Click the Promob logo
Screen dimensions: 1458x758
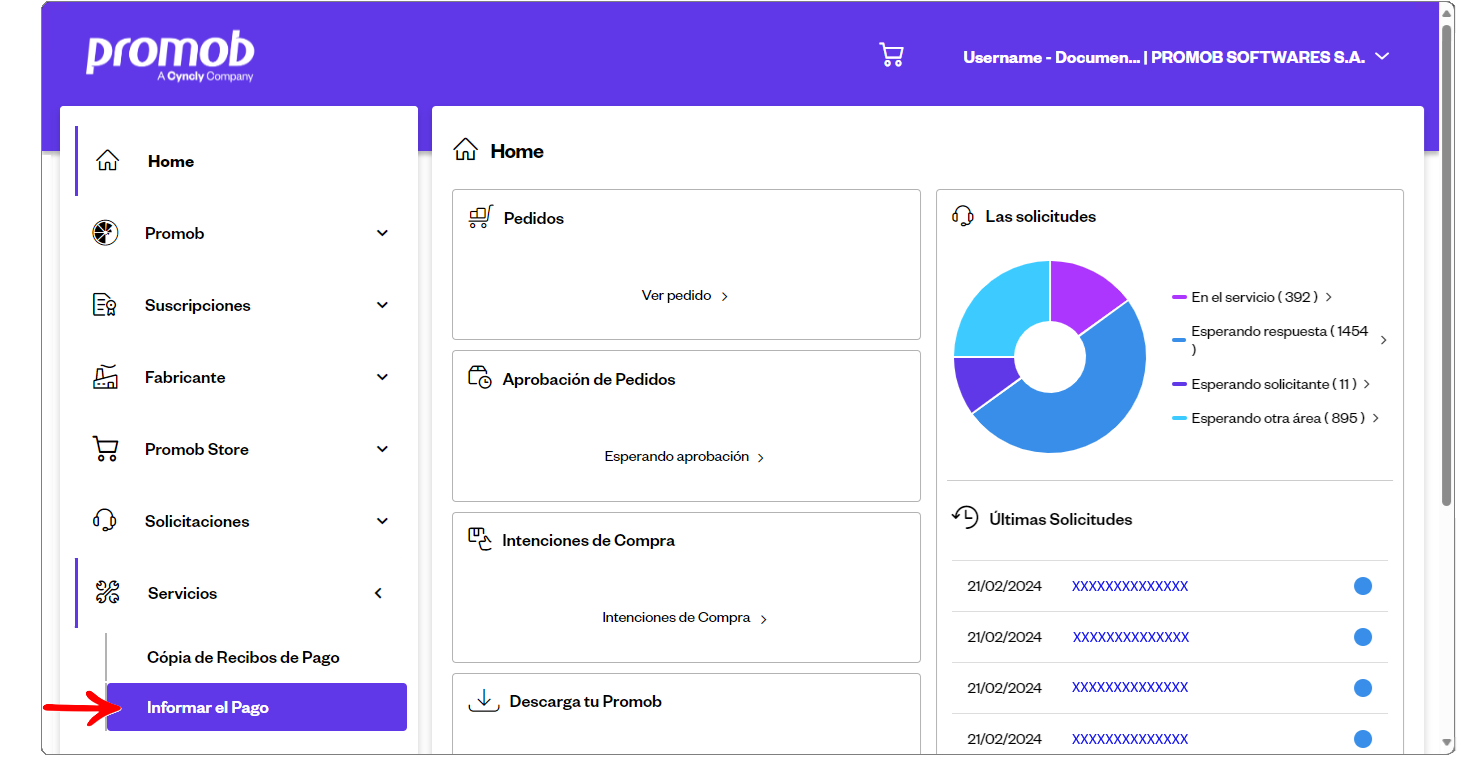coord(169,57)
